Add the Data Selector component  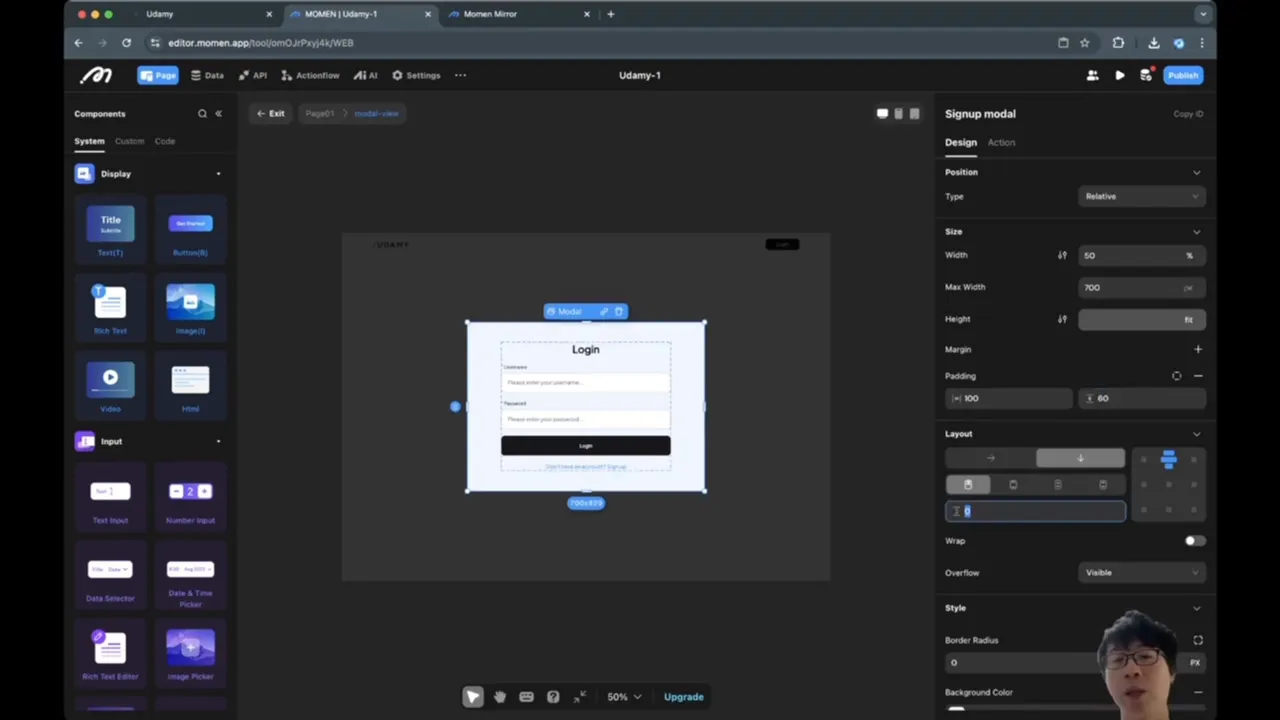tap(110, 577)
